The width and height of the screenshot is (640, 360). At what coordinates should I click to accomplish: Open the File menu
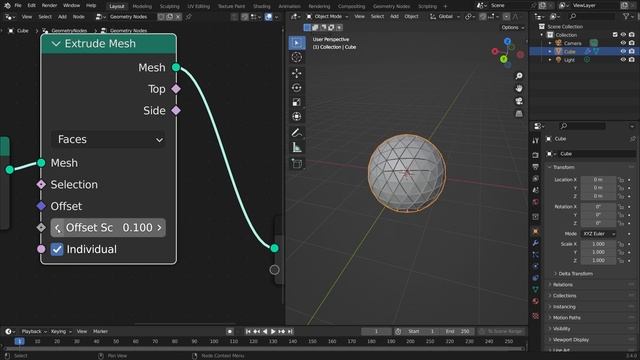pyautogui.click(x=18, y=6)
